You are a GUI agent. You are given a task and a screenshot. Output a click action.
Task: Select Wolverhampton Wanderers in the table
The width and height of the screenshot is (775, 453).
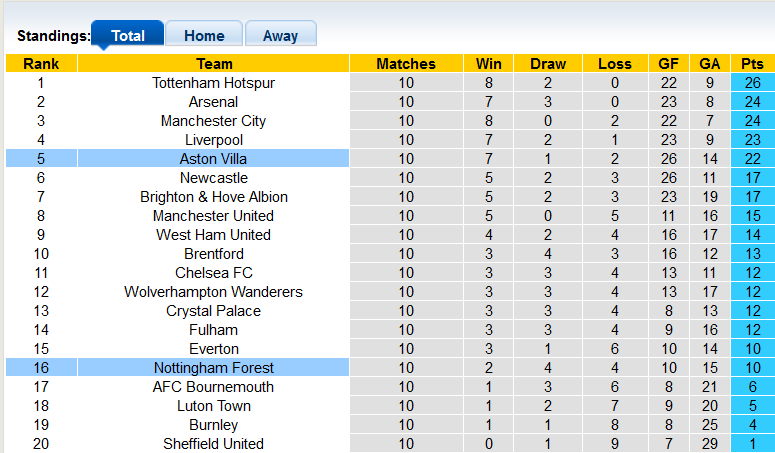(x=213, y=292)
